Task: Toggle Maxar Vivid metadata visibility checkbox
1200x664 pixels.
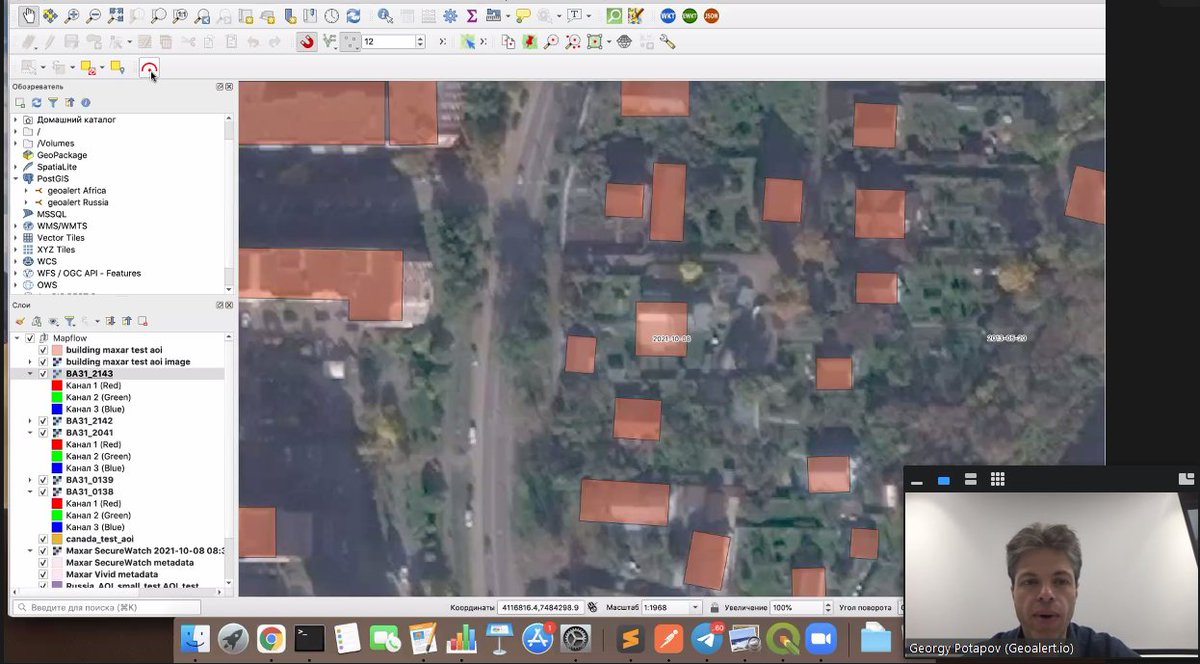Action: pos(43,574)
